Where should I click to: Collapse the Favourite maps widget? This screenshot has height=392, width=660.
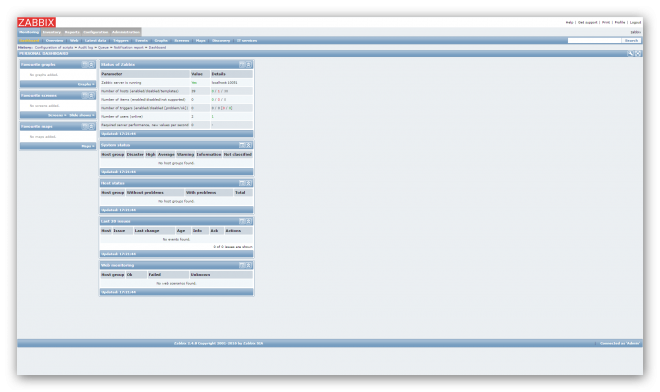pyautogui.click(x=91, y=126)
